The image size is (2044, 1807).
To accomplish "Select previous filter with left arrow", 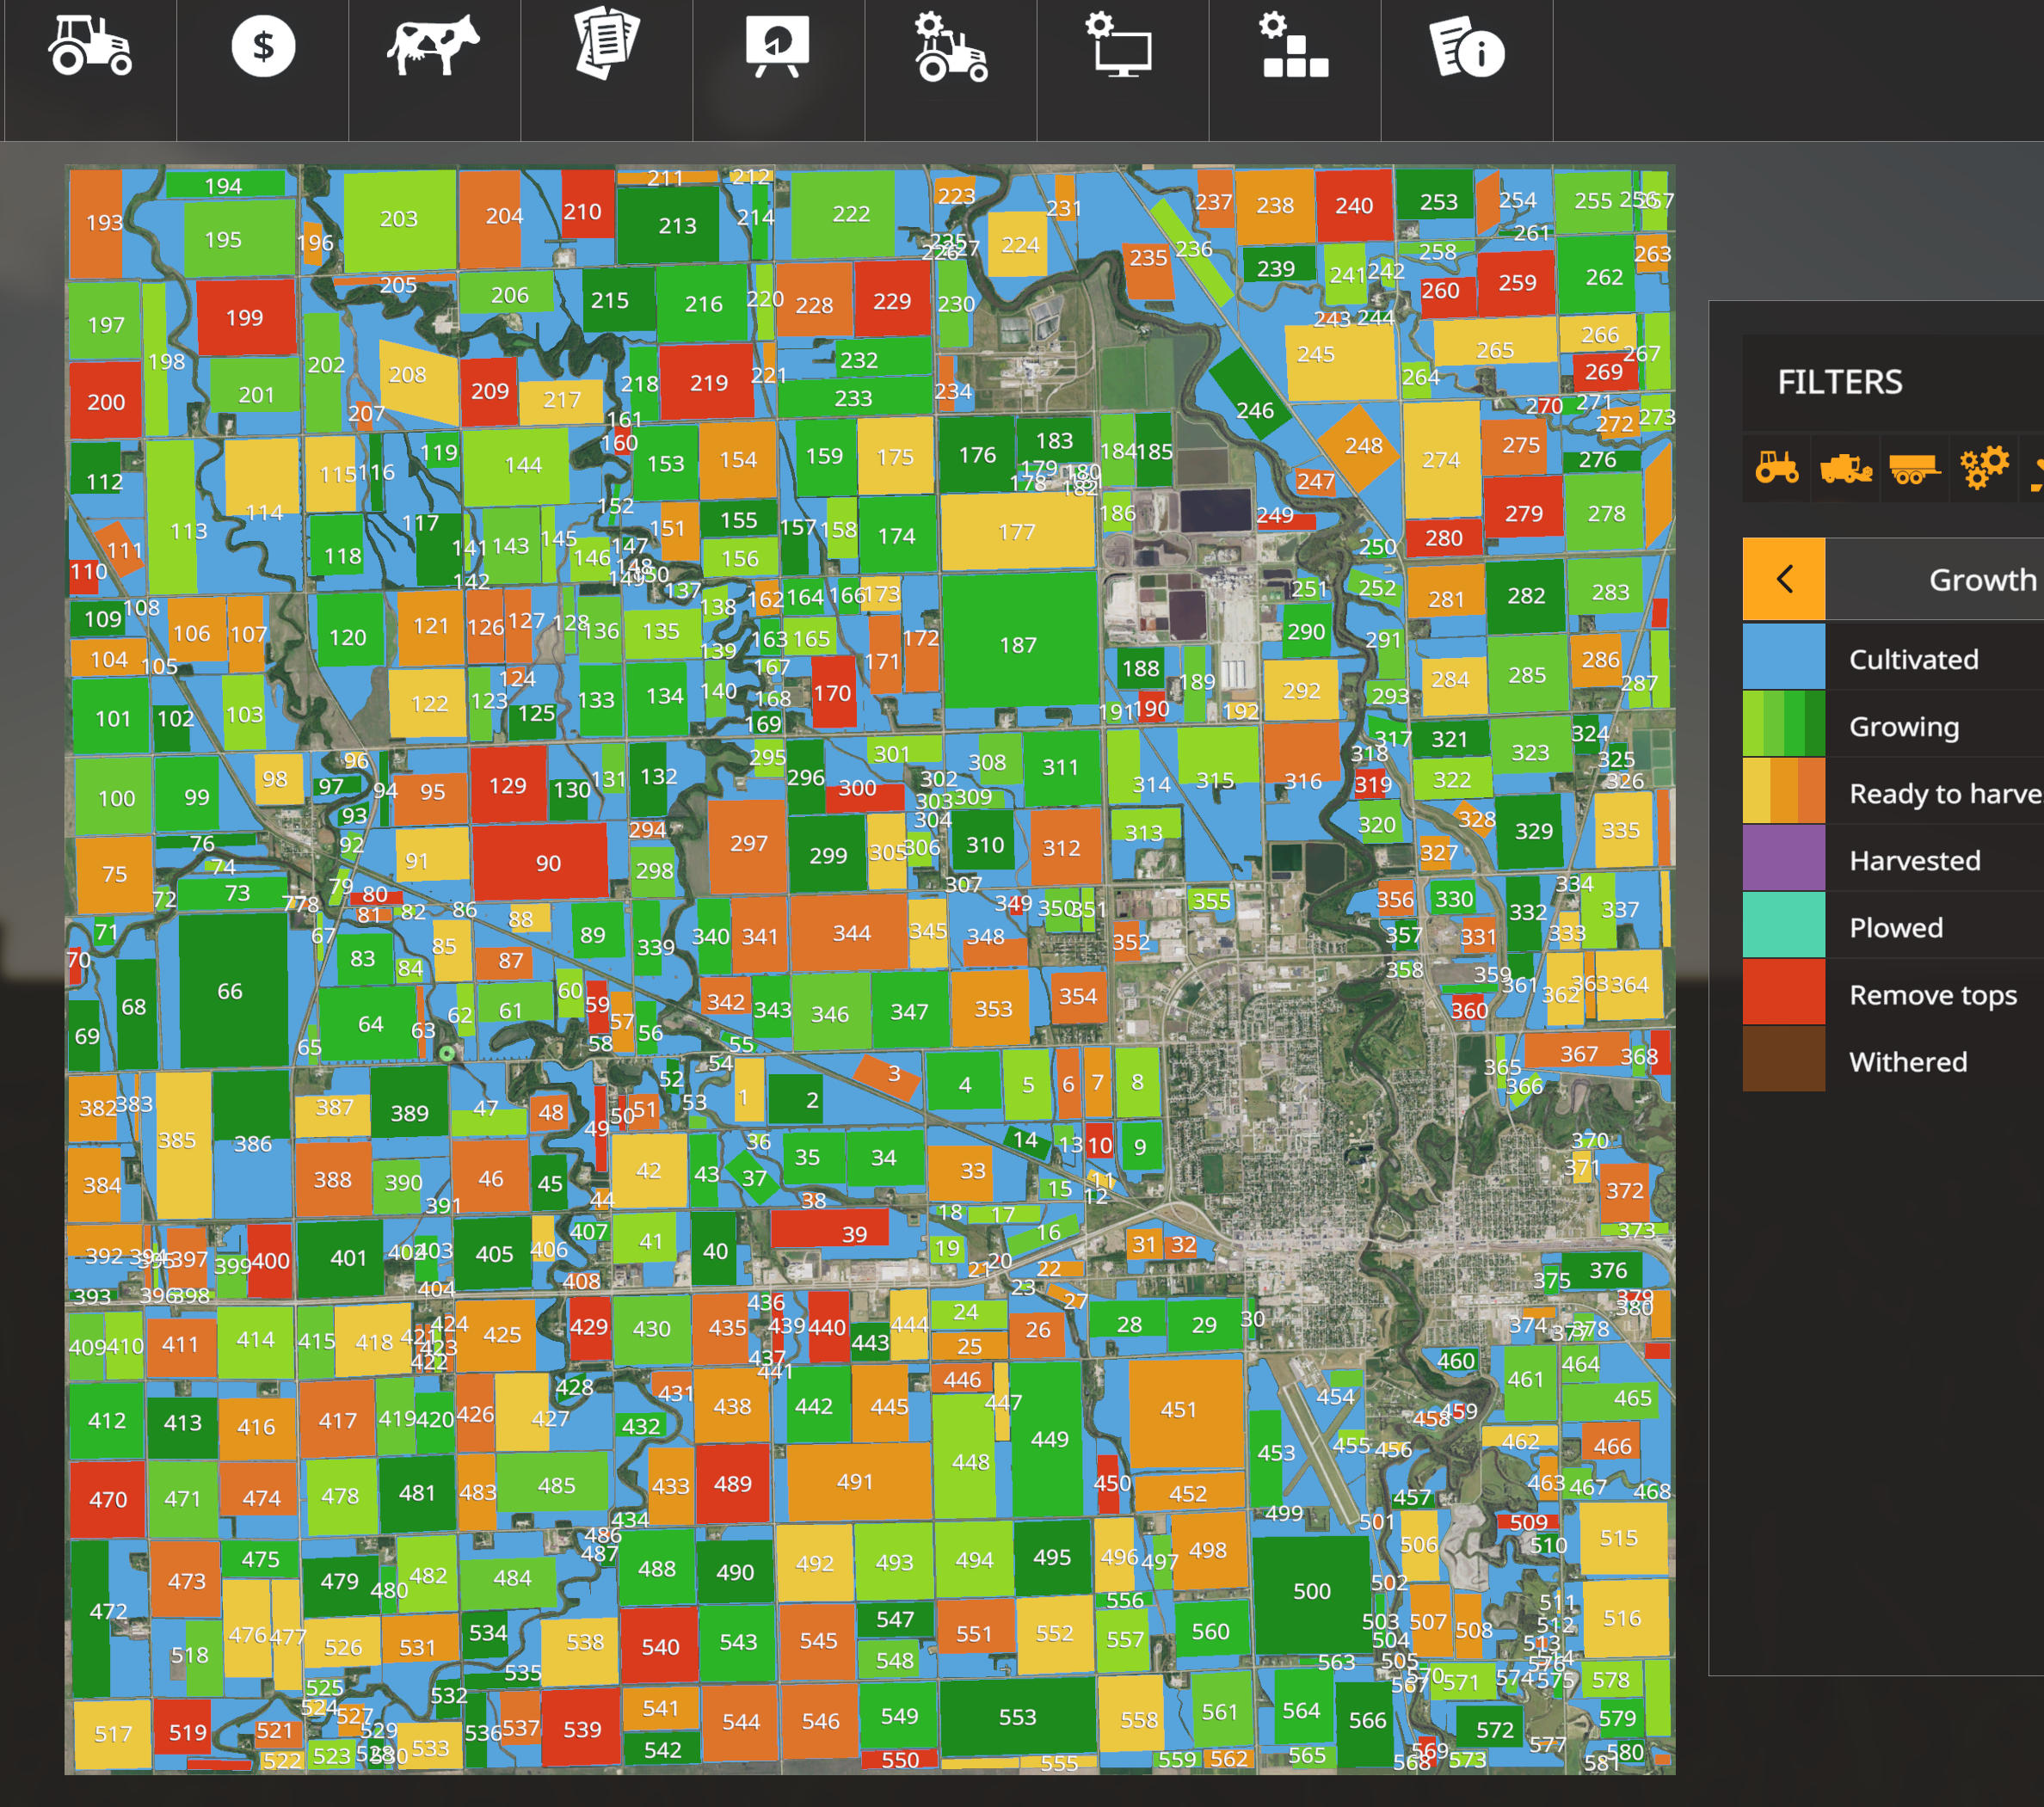I will 1784,579.
